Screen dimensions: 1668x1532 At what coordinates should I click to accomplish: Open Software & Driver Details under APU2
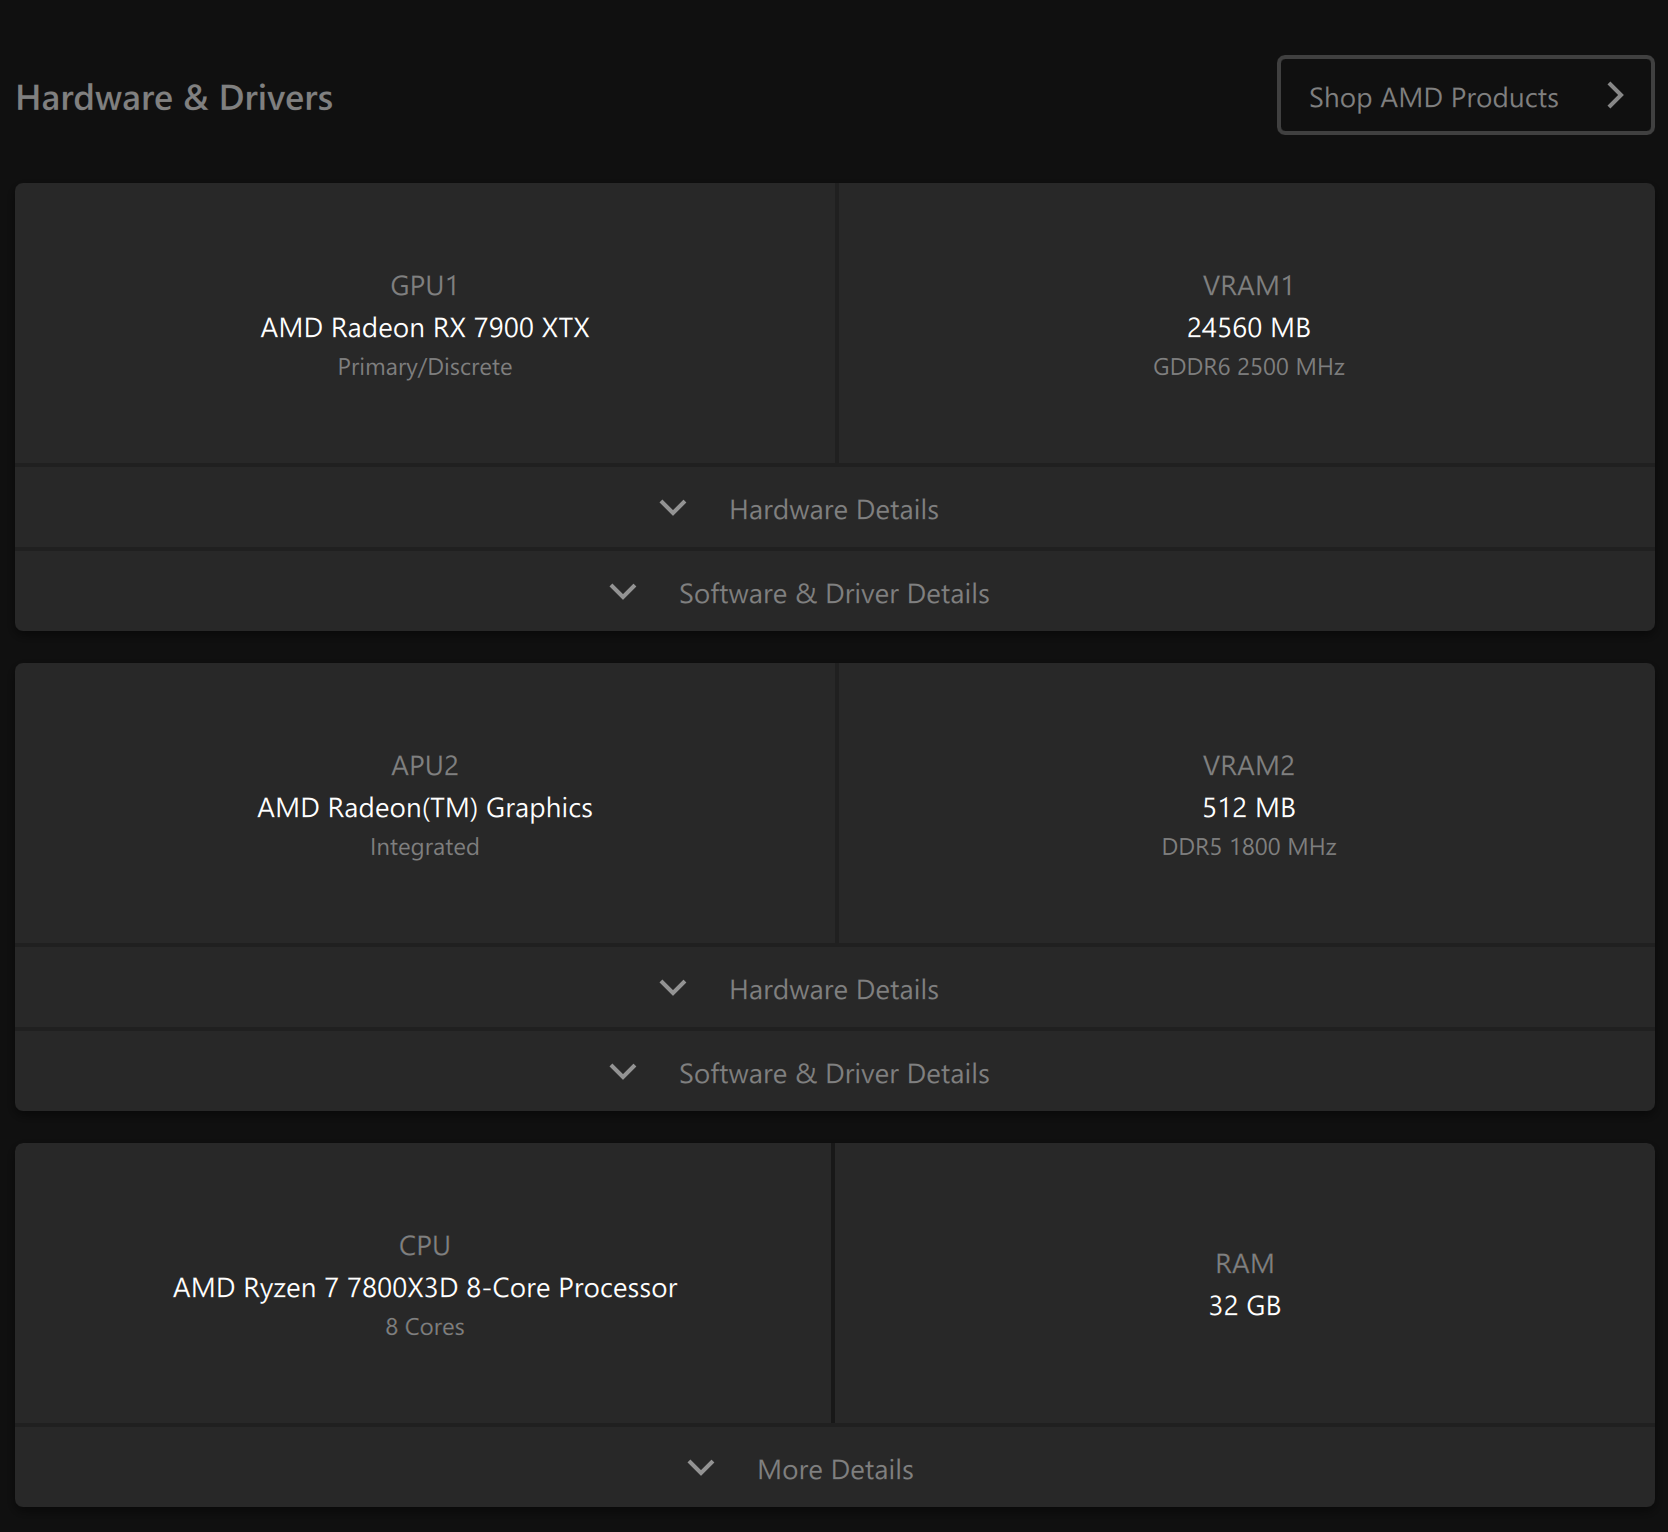(x=835, y=1072)
